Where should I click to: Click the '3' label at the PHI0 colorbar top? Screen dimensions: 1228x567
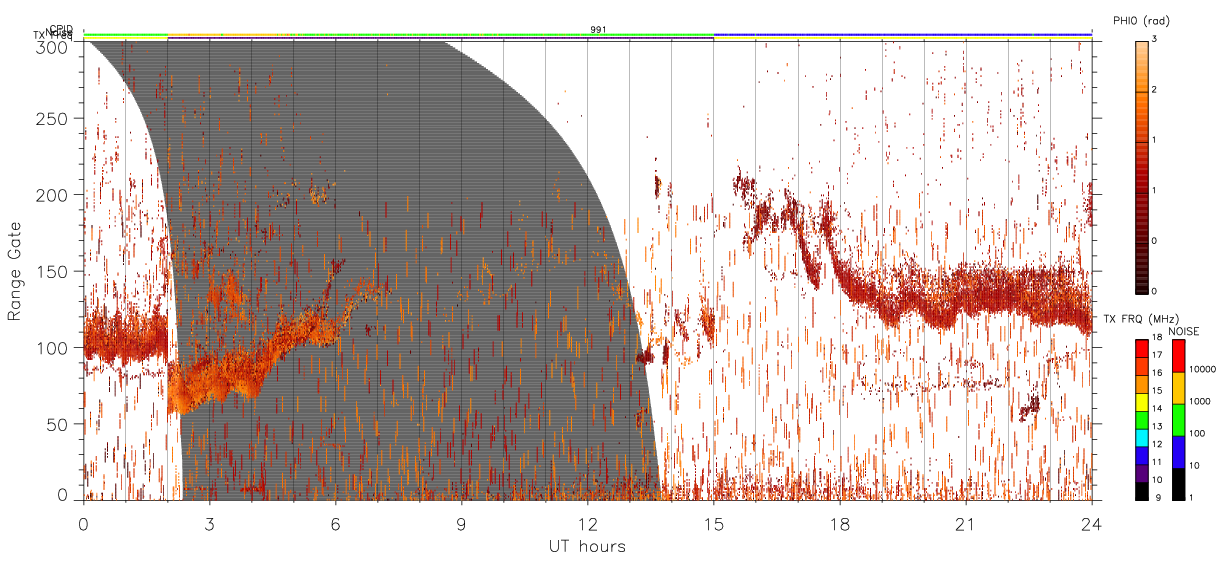pos(1155,38)
